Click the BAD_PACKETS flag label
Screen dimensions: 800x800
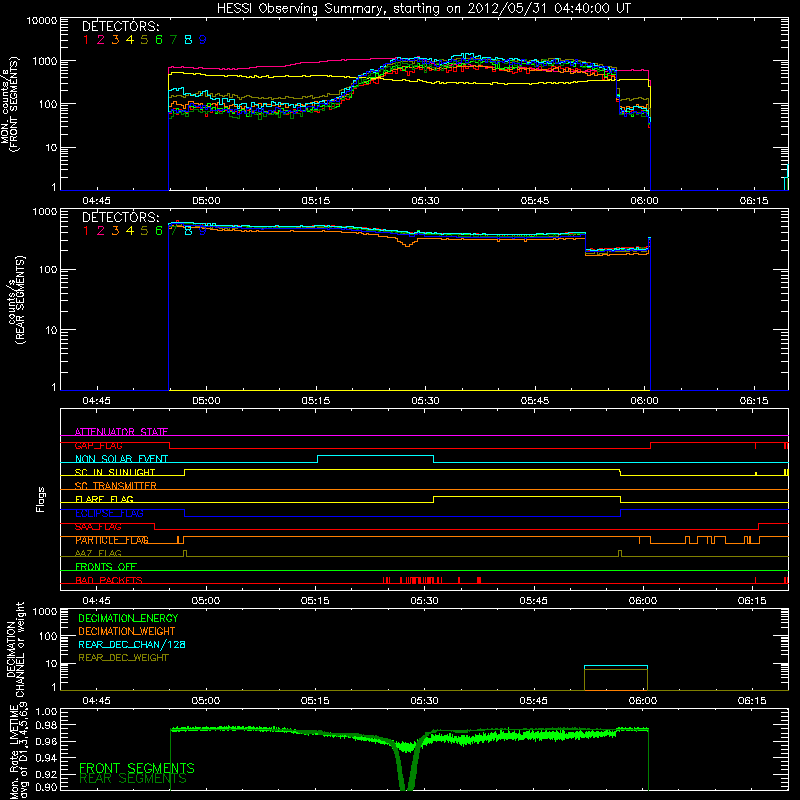point(109,580)
